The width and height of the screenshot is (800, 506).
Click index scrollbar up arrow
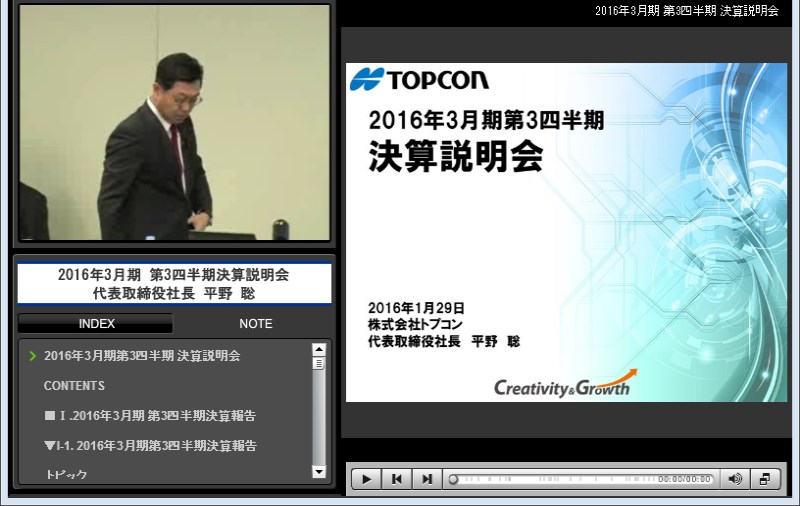click(319, 349)
